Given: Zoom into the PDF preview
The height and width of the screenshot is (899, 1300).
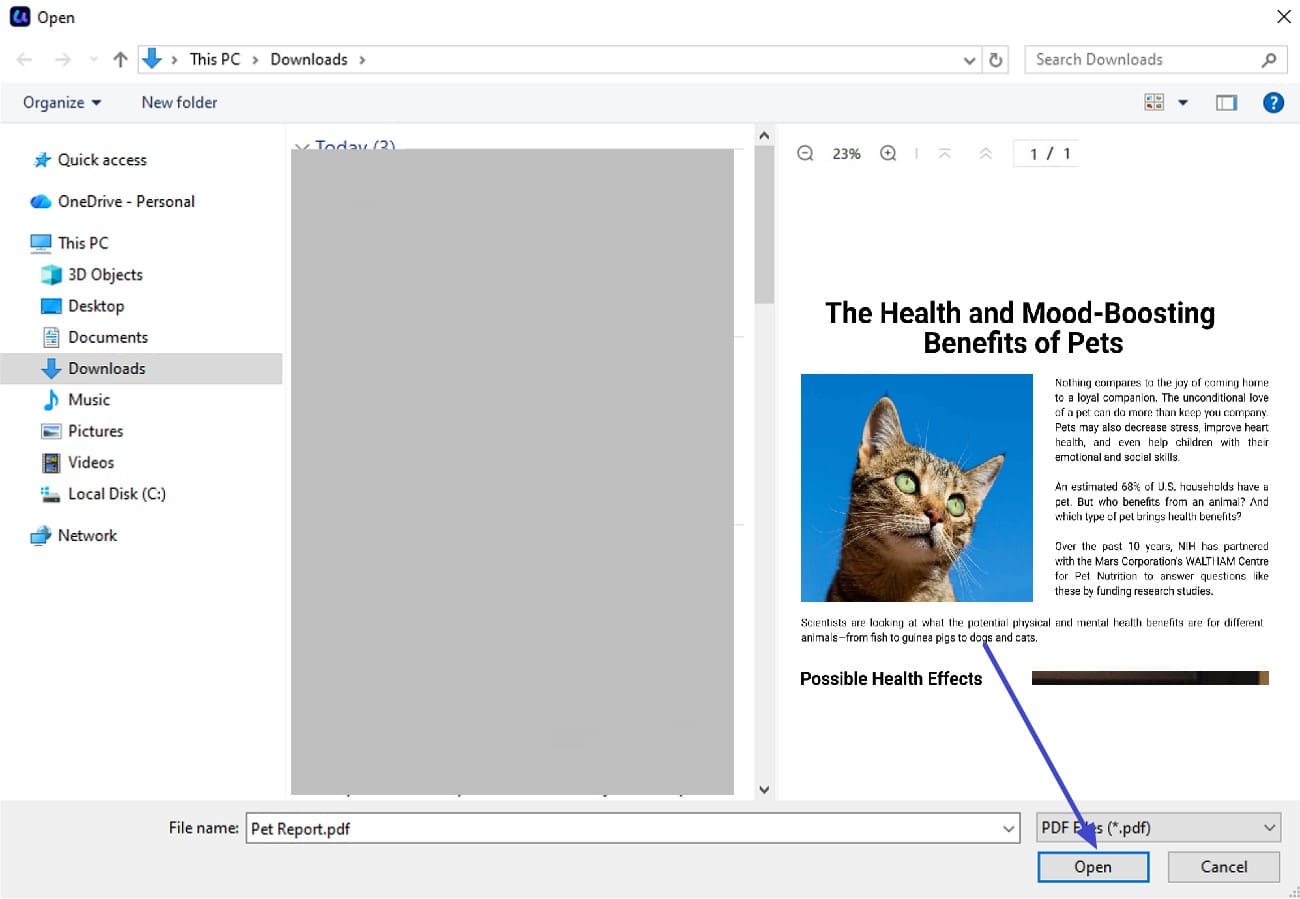Looking at the screenshot, I should (x=888, y=153).
